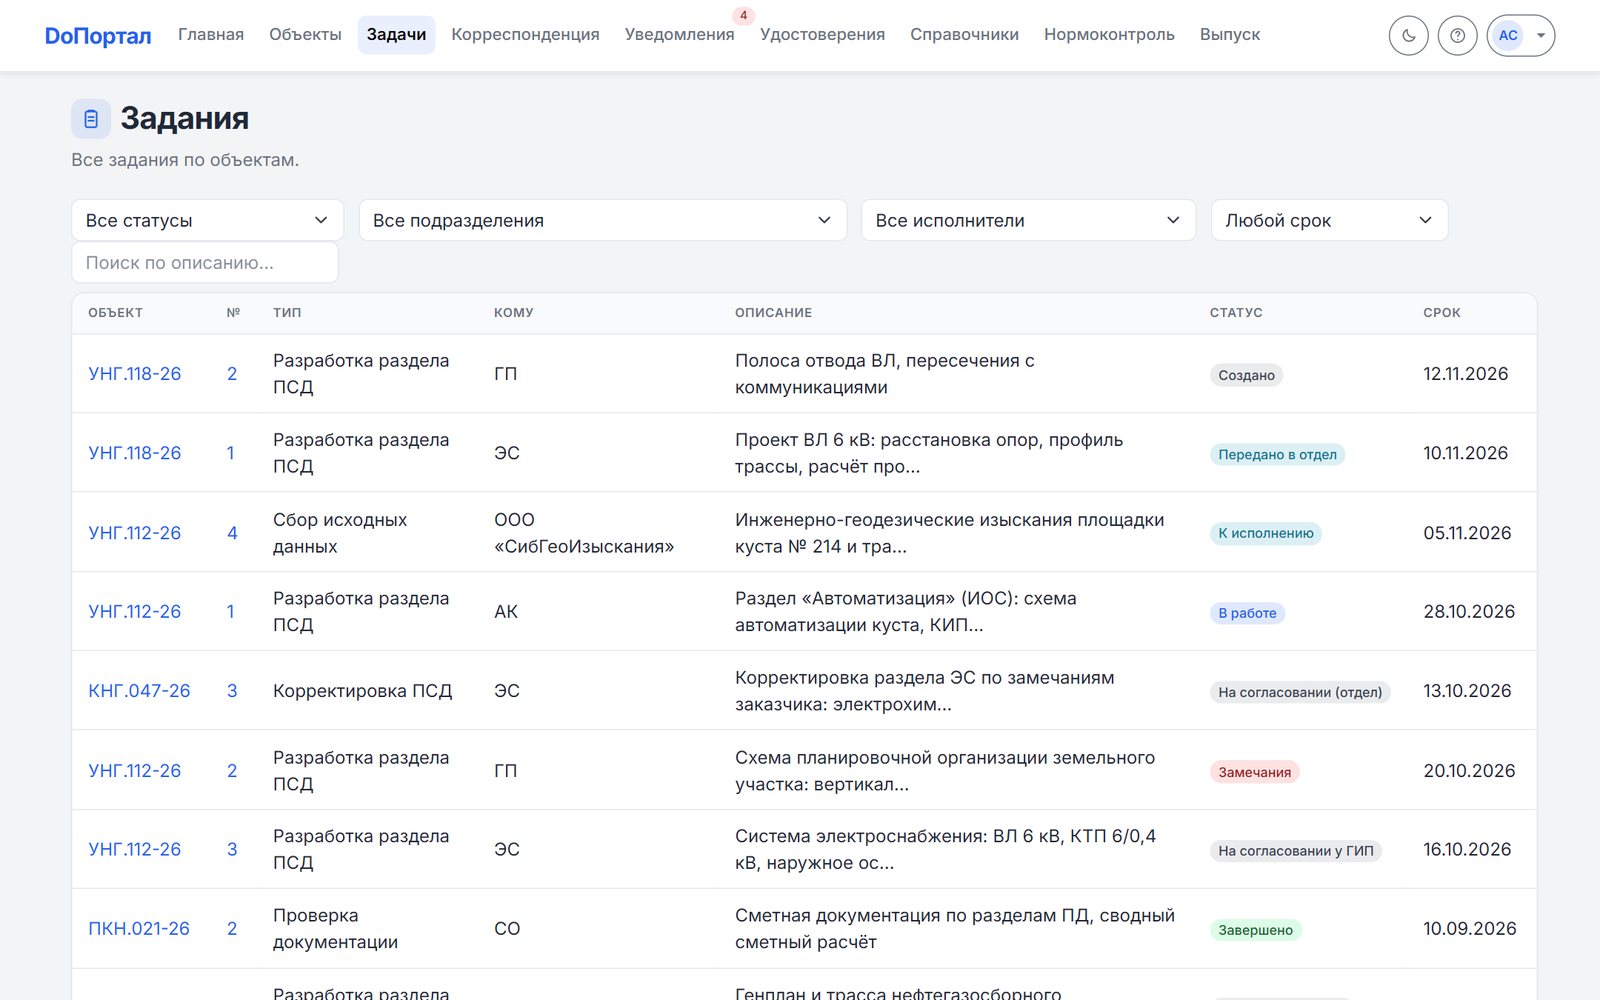Image resolution: width=1600 pixels, height=1000 pixels.
Task: Open the Справочники menu item
Action: [x=964, y=35]
